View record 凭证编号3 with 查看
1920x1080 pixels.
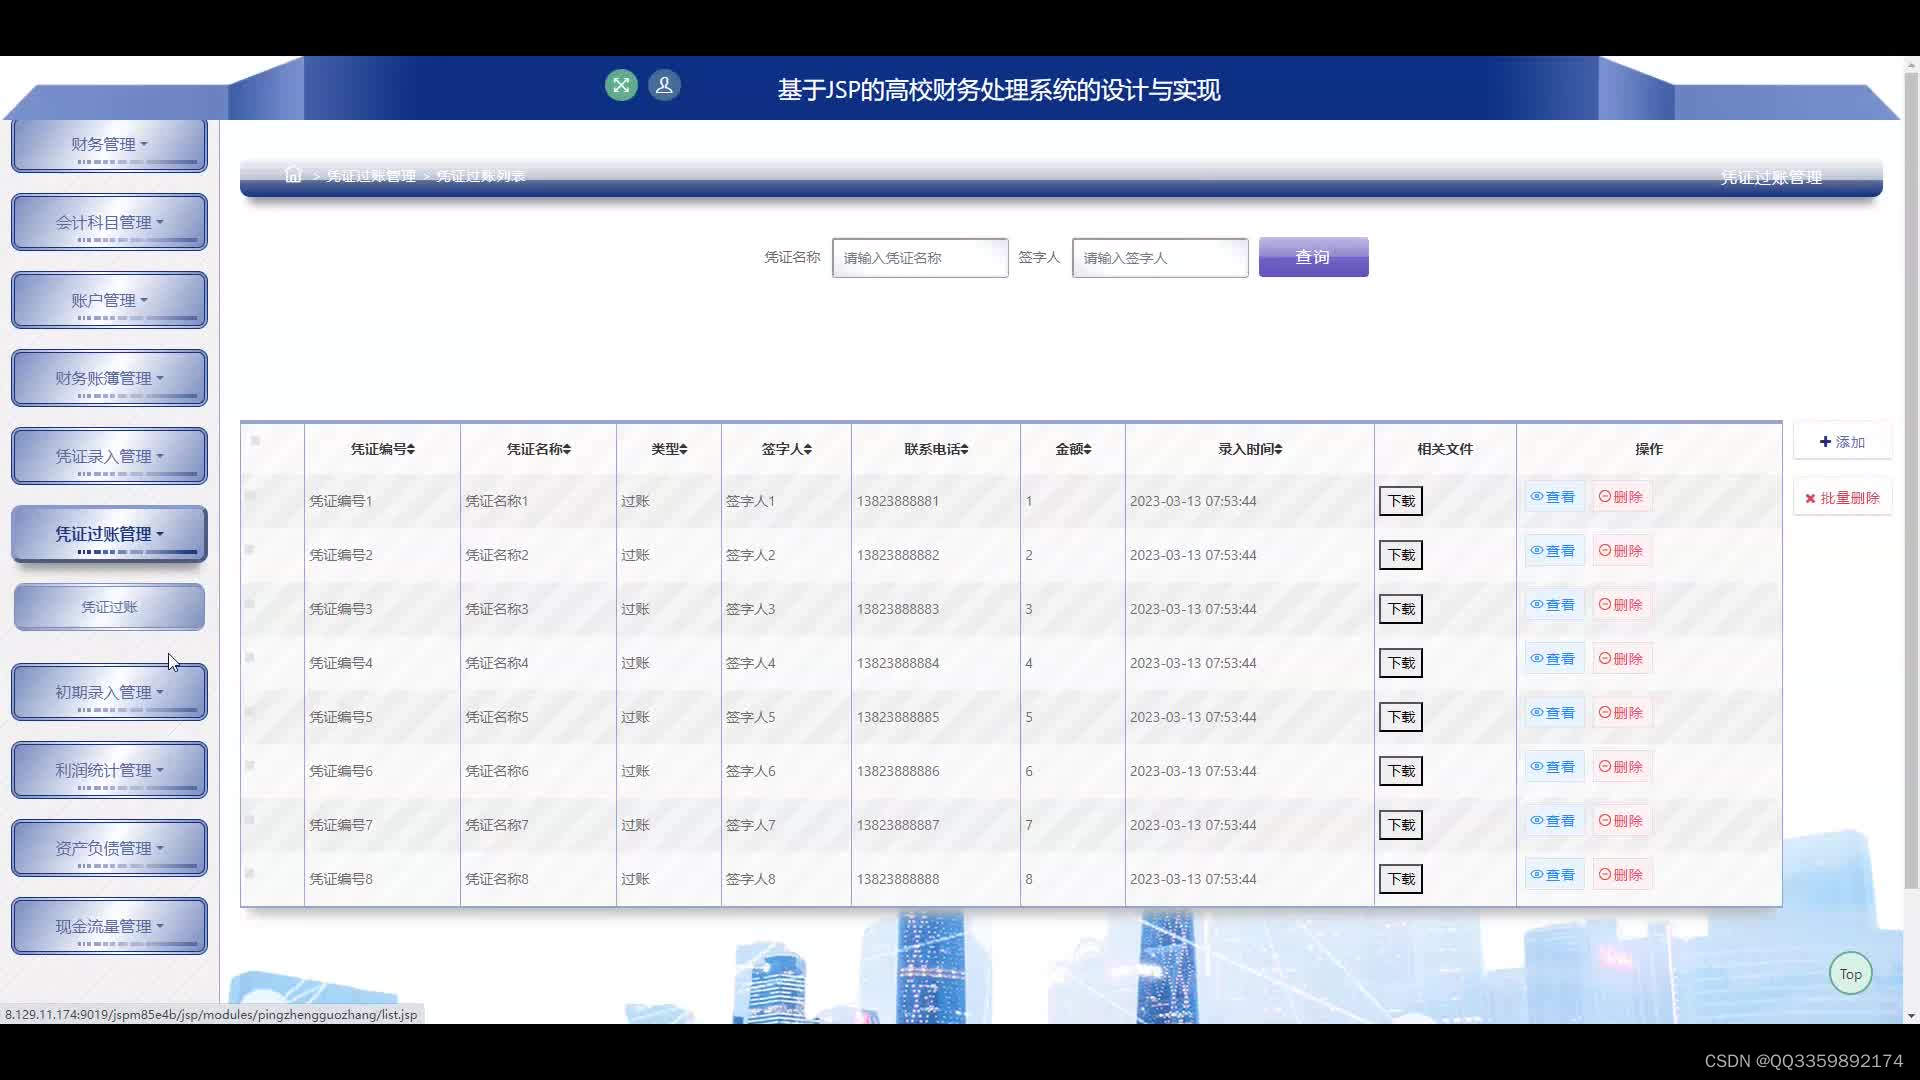(1553, 605)
